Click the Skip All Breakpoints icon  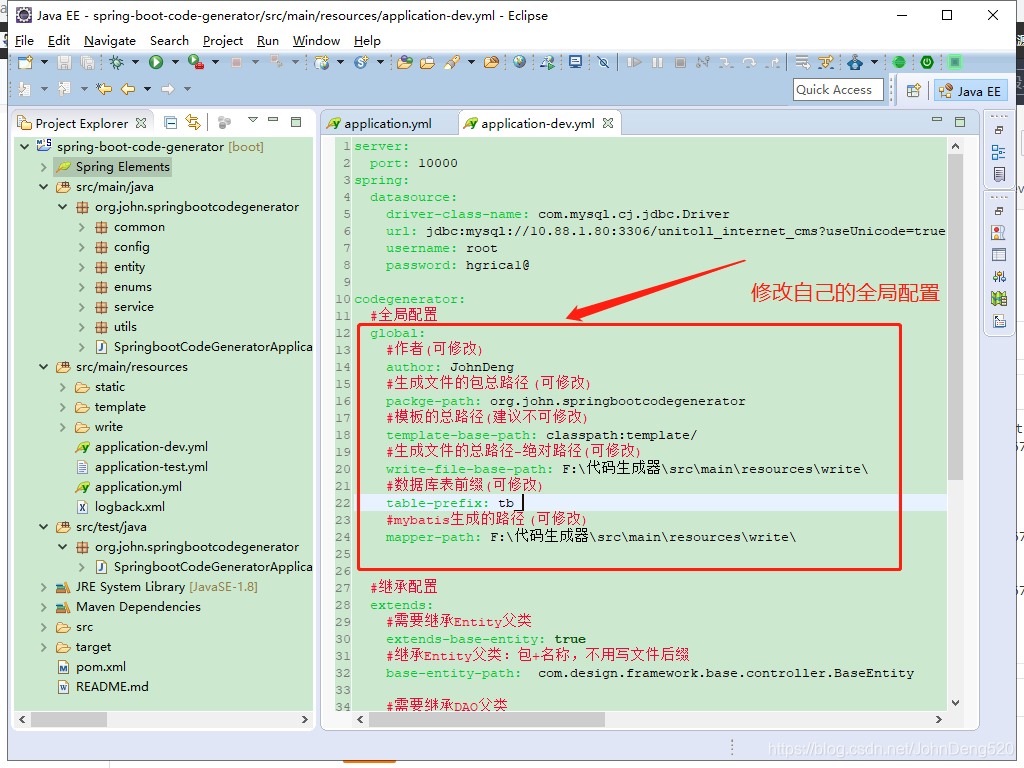(603, 63)
